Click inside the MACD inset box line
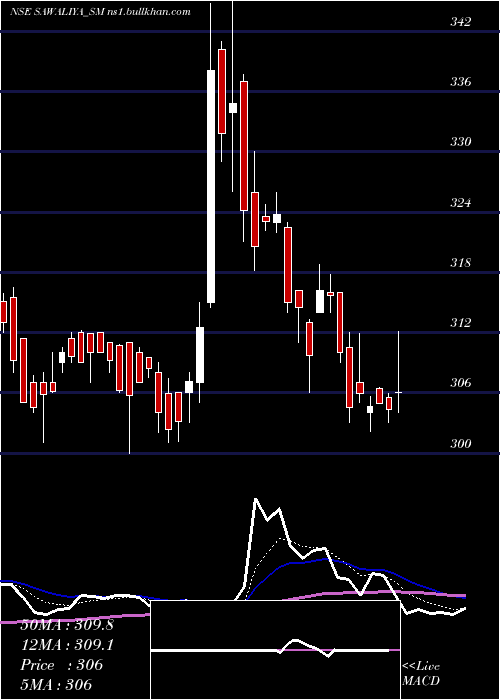This screenshot has width=500, height=700. tap(275, 651)
